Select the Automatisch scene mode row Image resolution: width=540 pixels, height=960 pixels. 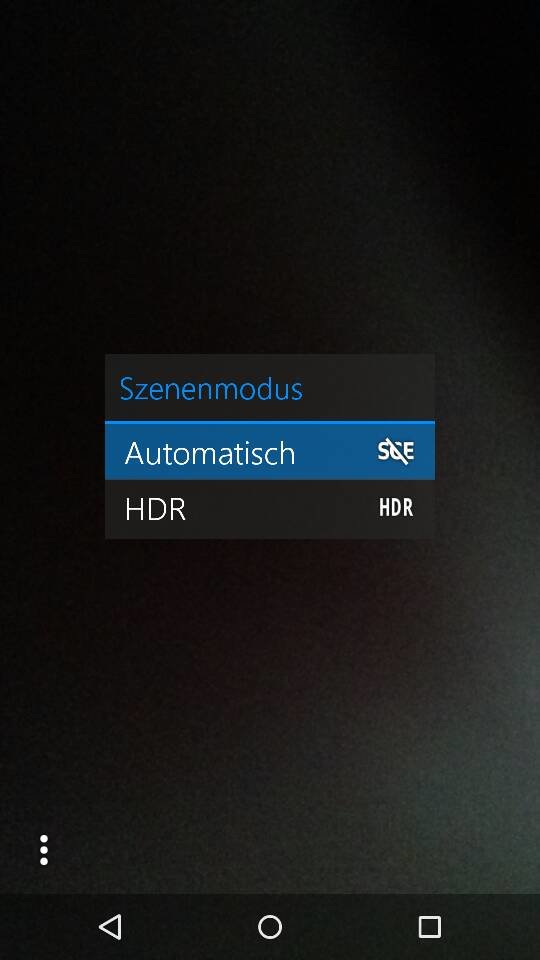point(270,452)
